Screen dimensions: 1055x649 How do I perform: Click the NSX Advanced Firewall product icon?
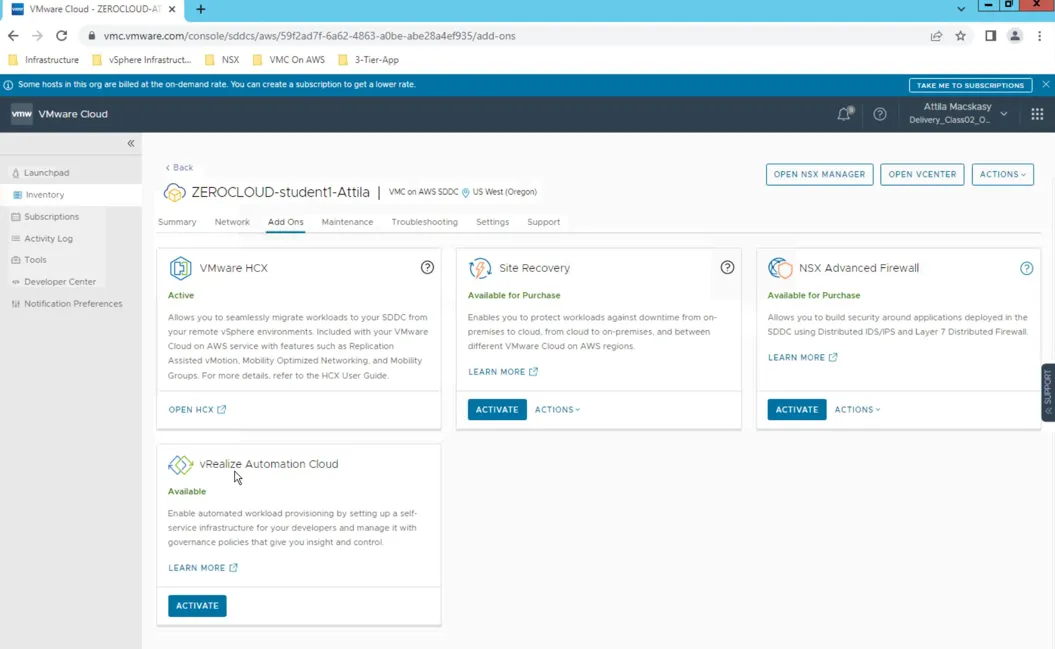tap(780, 268)
